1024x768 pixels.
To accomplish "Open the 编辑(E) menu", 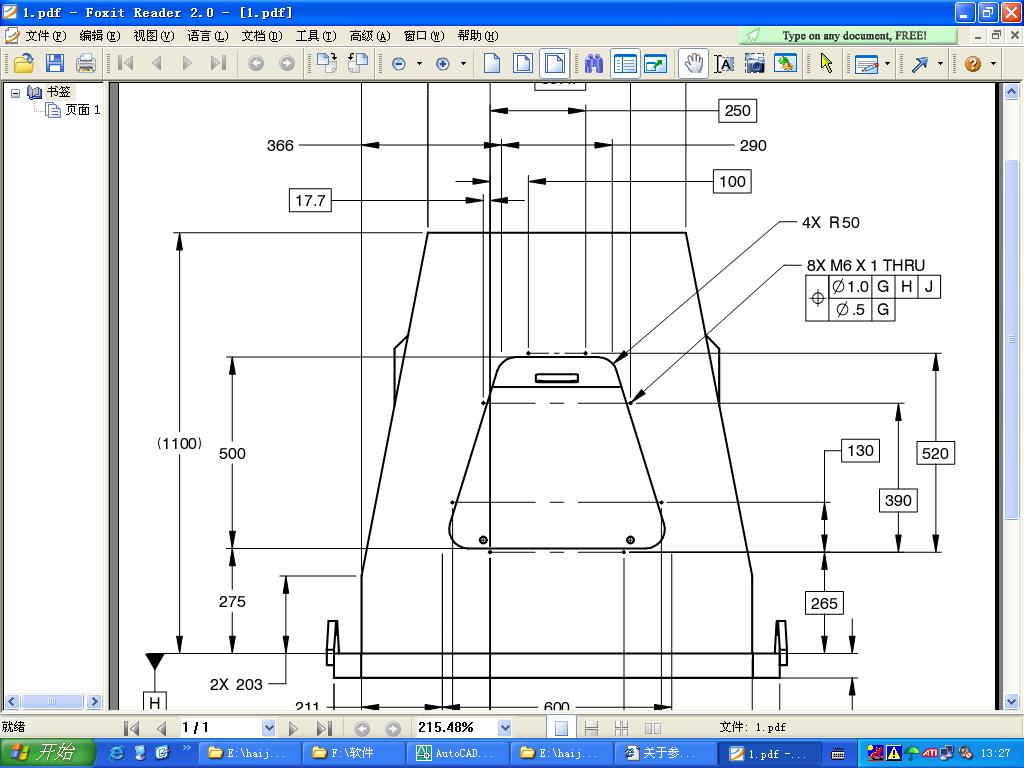I will coord(100,36).
